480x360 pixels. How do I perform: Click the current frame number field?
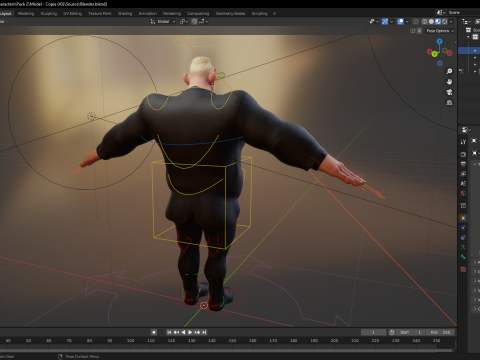click(x=373, y=332)
